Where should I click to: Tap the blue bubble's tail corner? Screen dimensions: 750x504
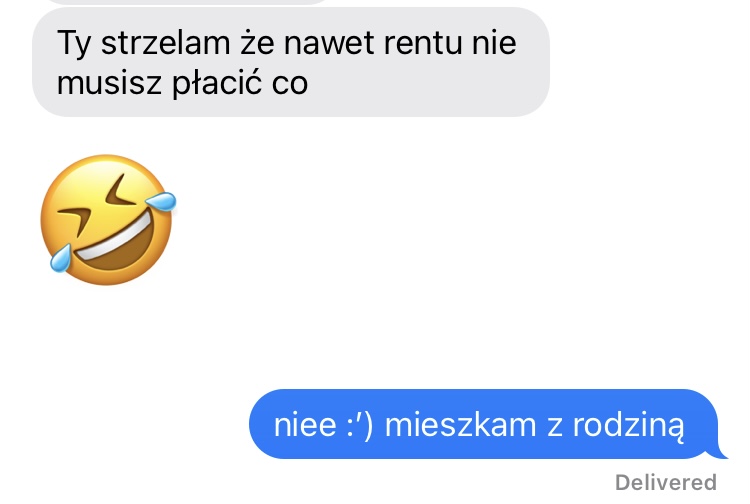719,452
